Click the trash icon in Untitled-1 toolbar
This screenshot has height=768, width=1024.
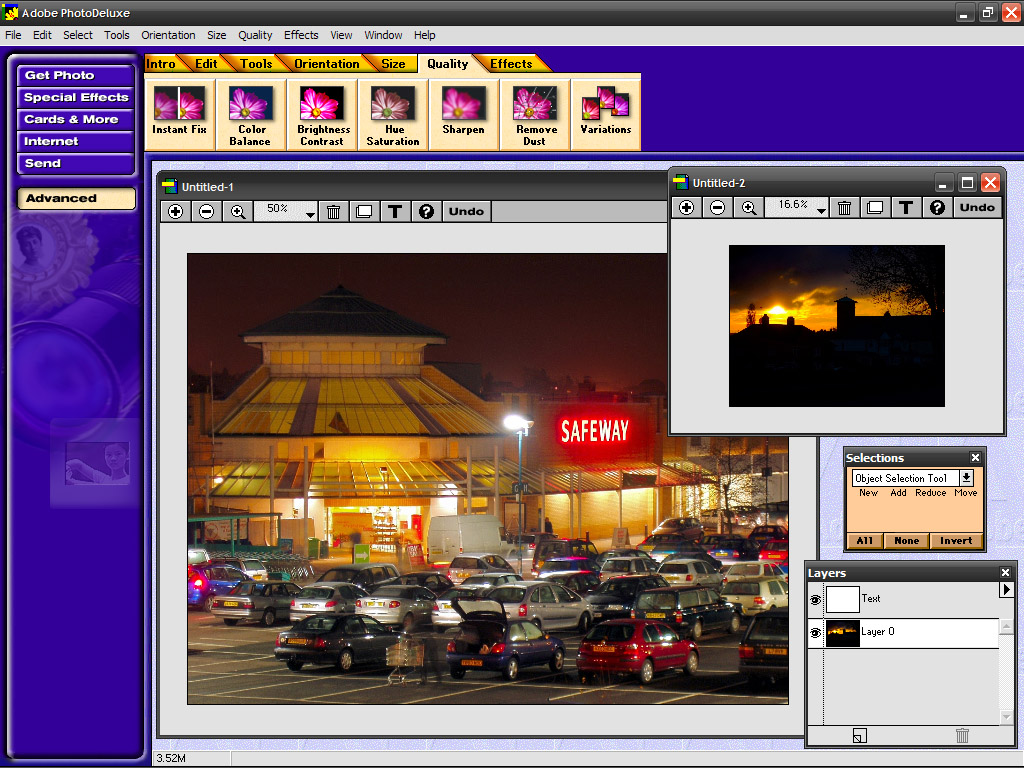point(333,211)
